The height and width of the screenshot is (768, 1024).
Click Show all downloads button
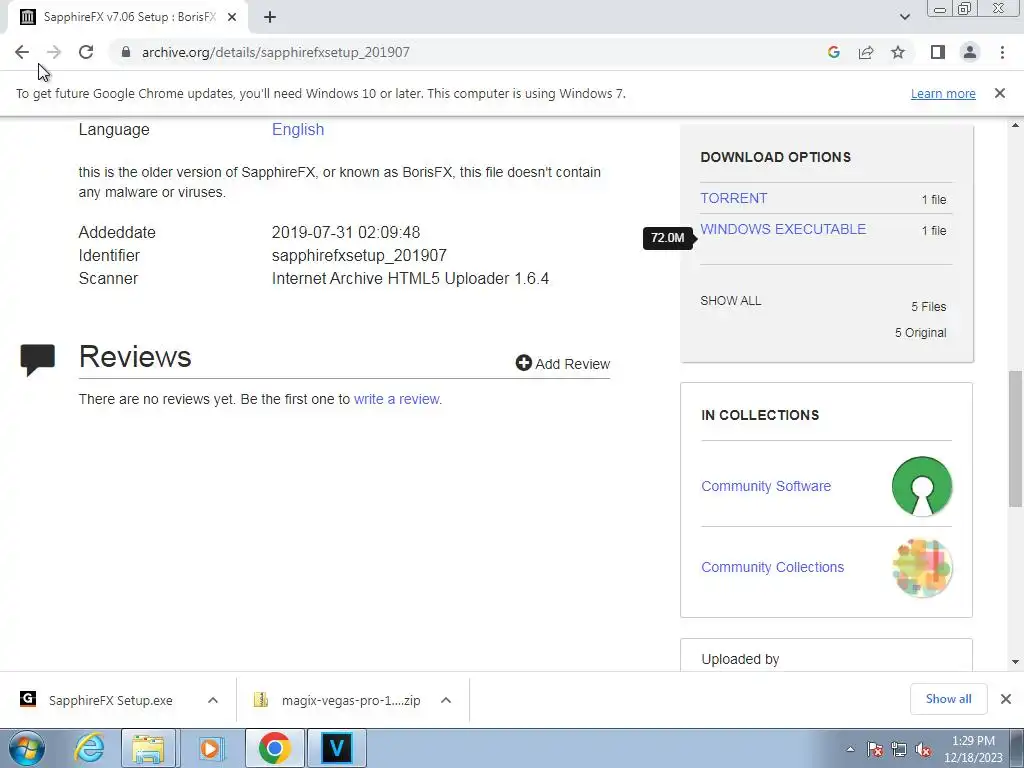coord(948,699)
